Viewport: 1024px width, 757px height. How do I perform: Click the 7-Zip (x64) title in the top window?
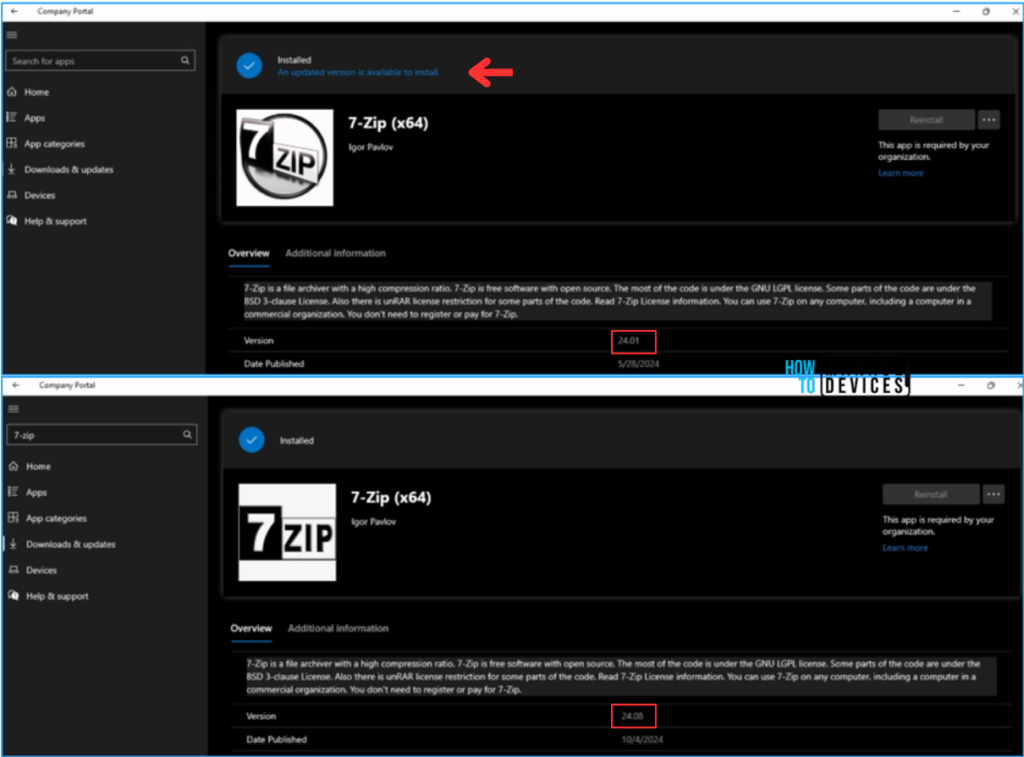point(388,123)
